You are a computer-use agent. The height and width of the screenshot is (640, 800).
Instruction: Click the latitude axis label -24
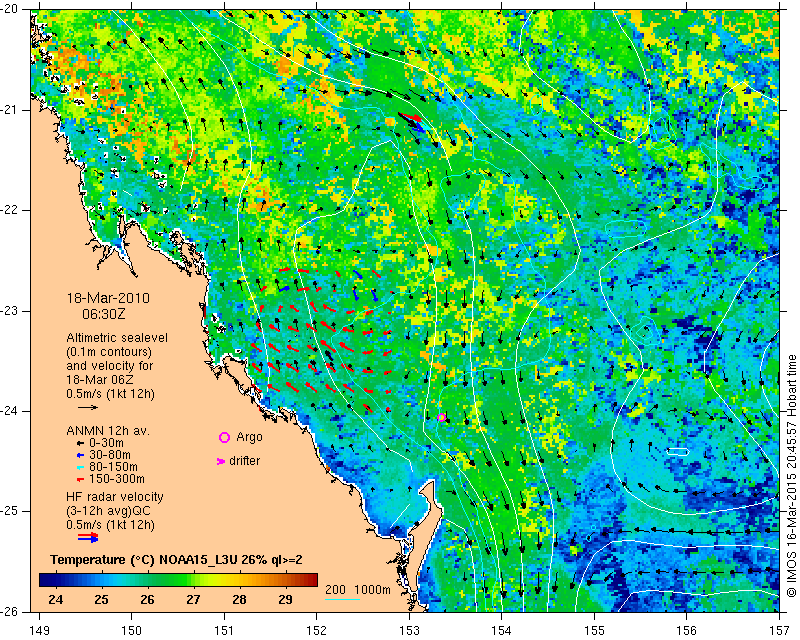click(10, 411)
